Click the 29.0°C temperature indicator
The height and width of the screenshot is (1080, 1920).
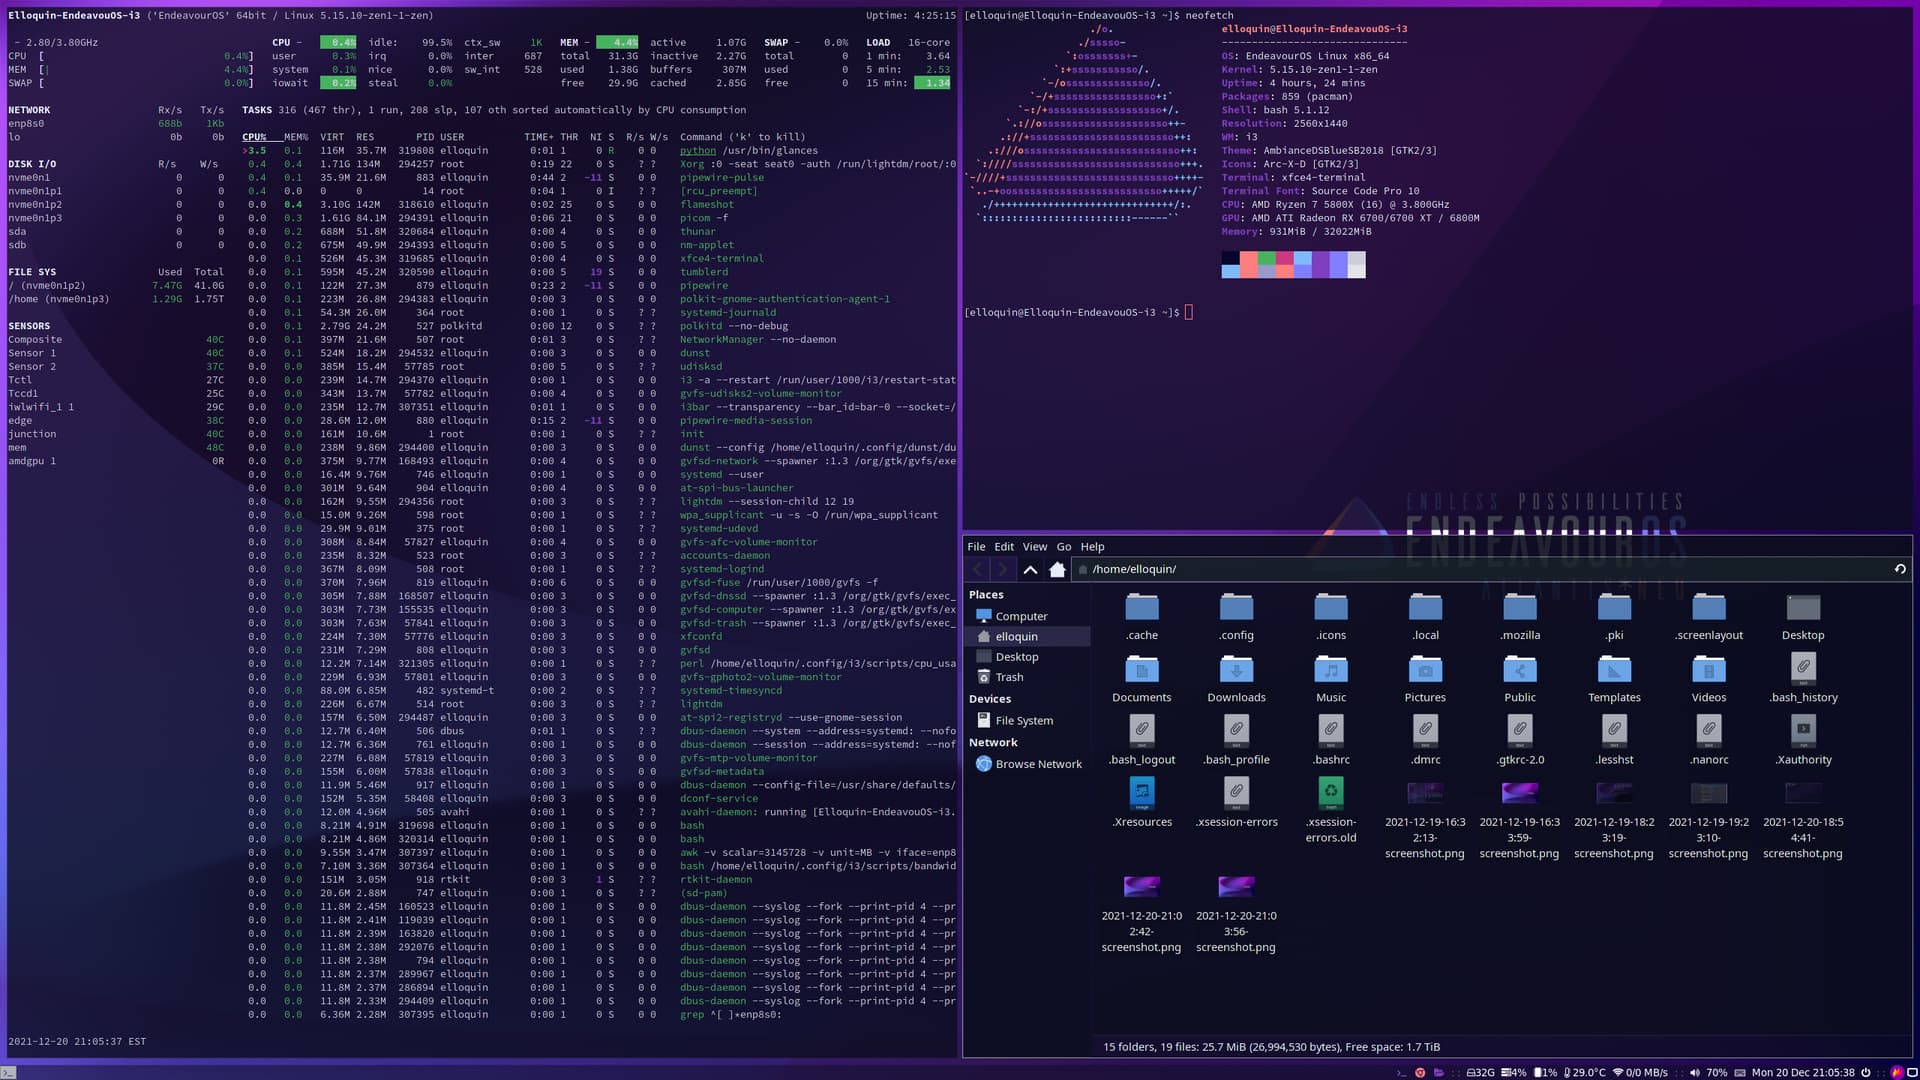(x=1584, y=1072)
